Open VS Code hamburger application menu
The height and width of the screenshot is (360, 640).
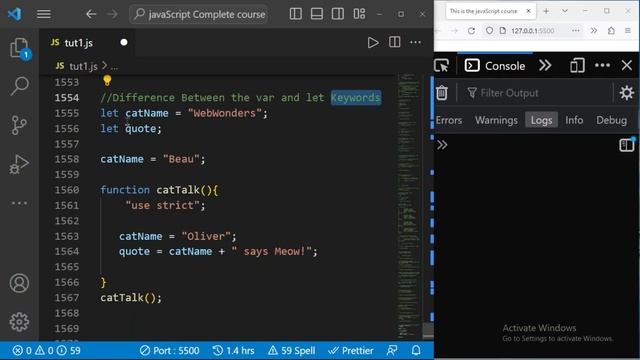tap(44, 14)
